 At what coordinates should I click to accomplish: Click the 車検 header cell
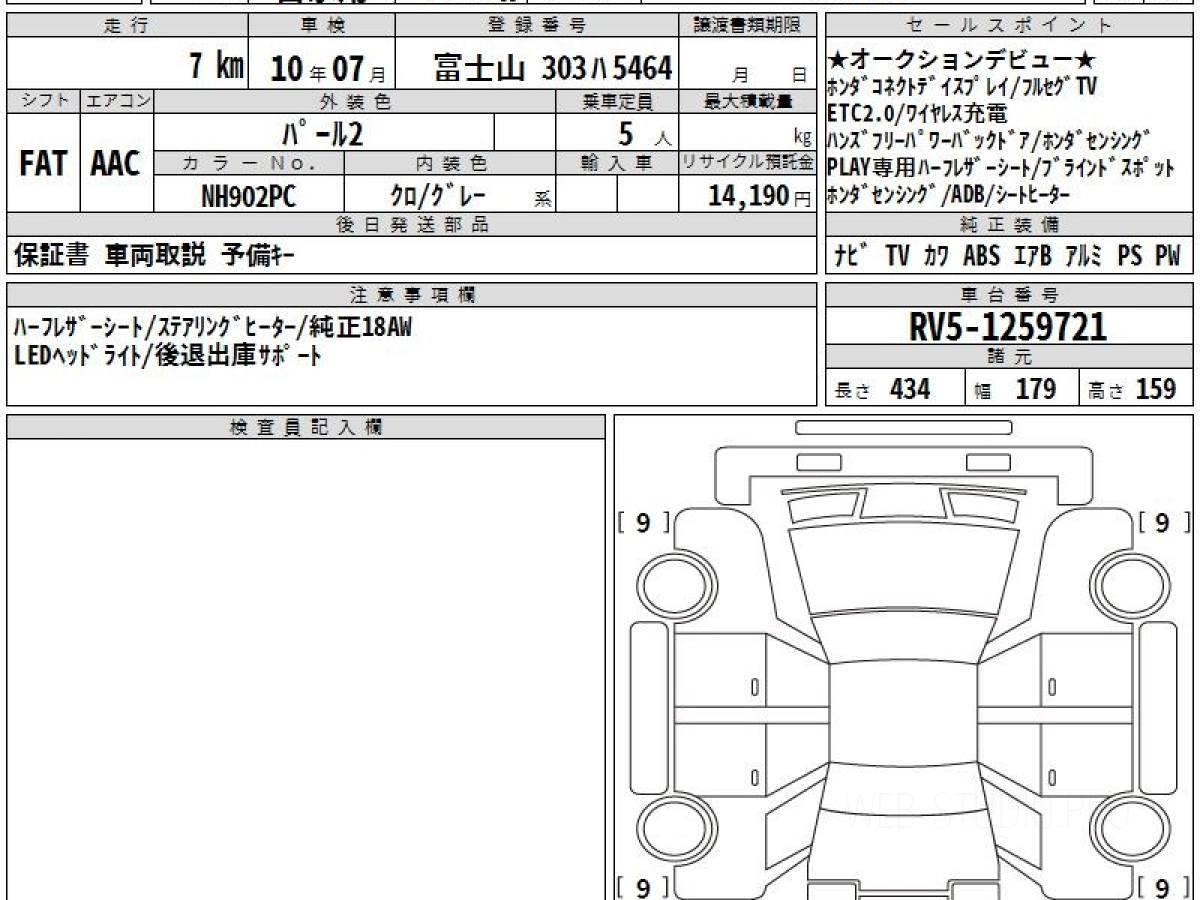point(323,26)
